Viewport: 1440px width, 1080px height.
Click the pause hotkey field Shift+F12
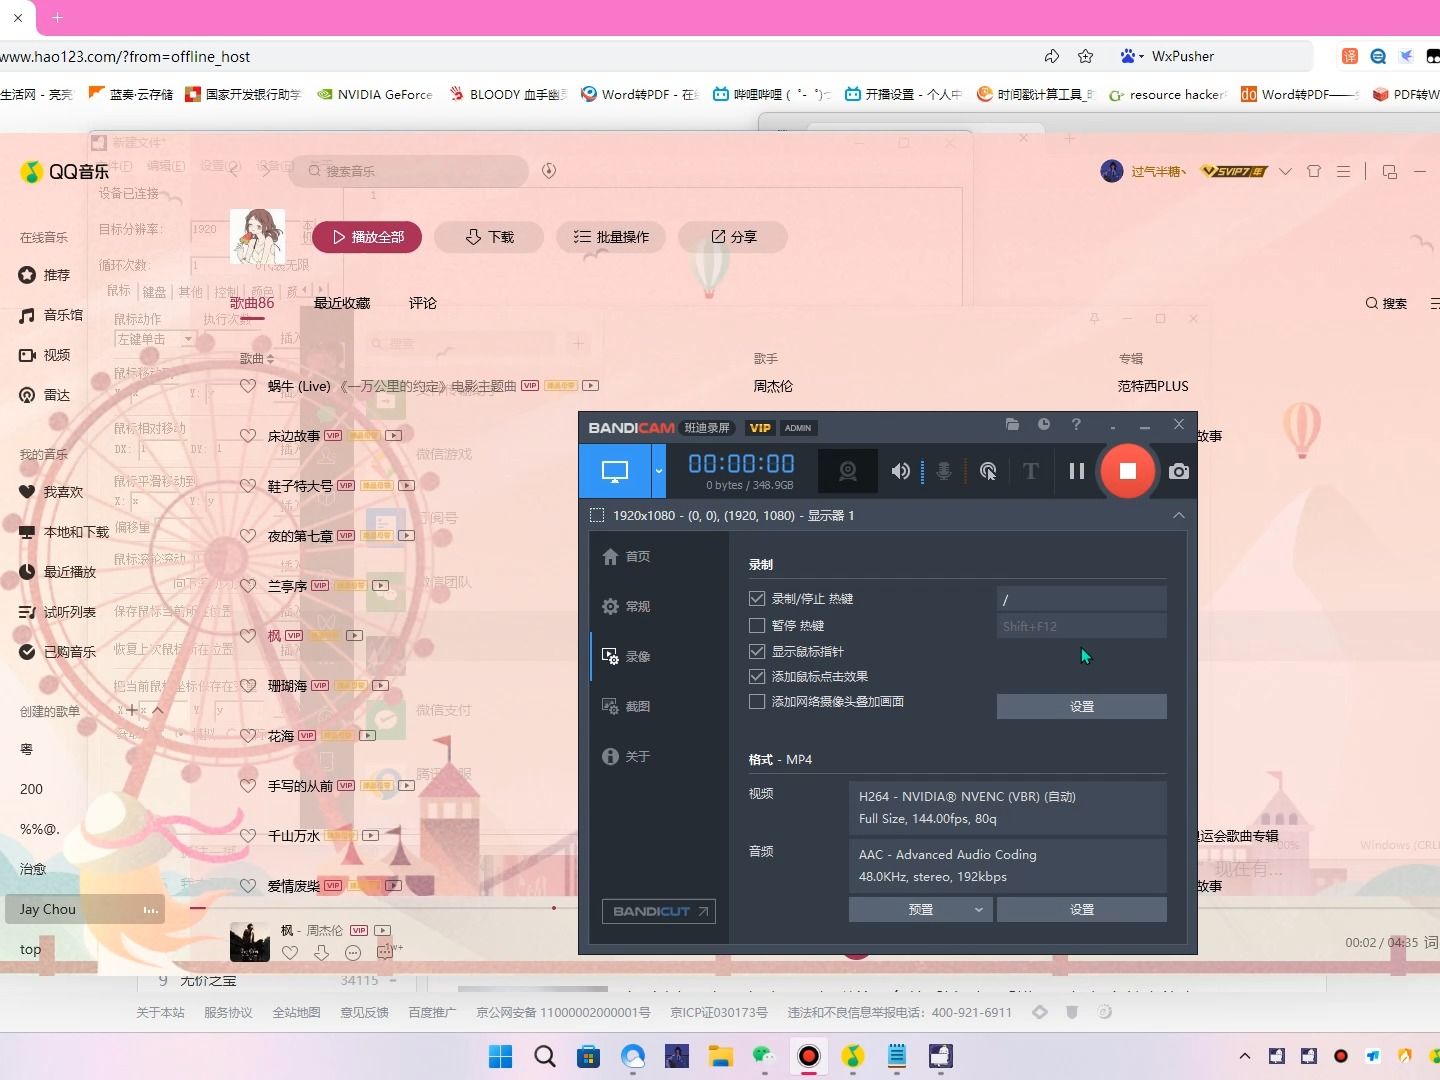(1081, 626)
